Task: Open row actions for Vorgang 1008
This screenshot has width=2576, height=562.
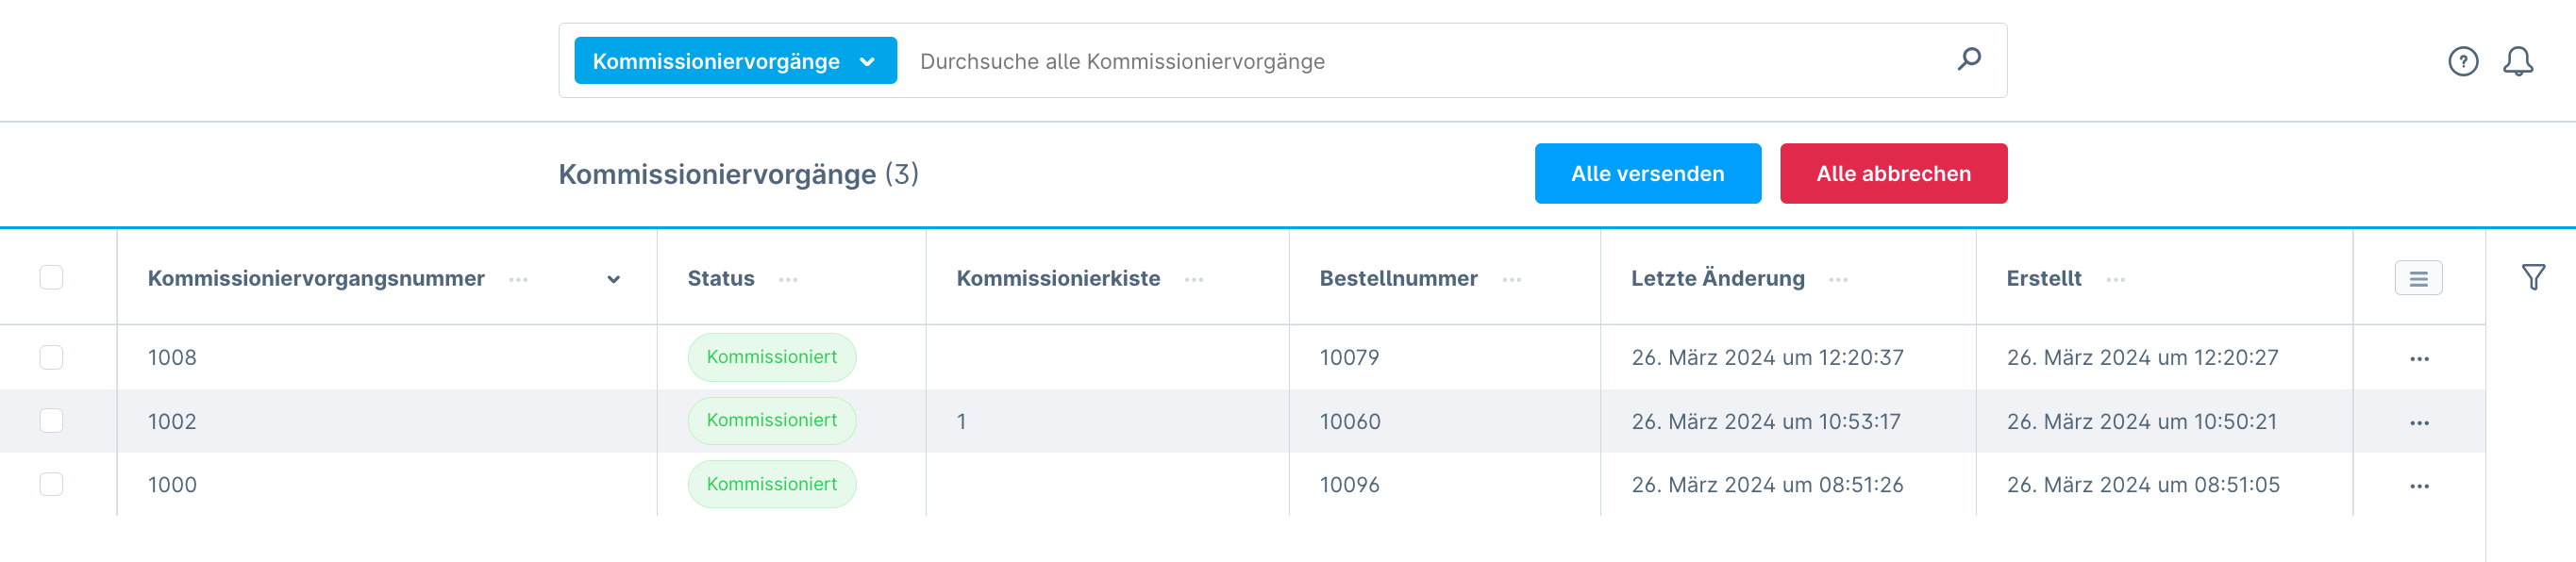Action: pyautogui.click(x=2419, y=357)
